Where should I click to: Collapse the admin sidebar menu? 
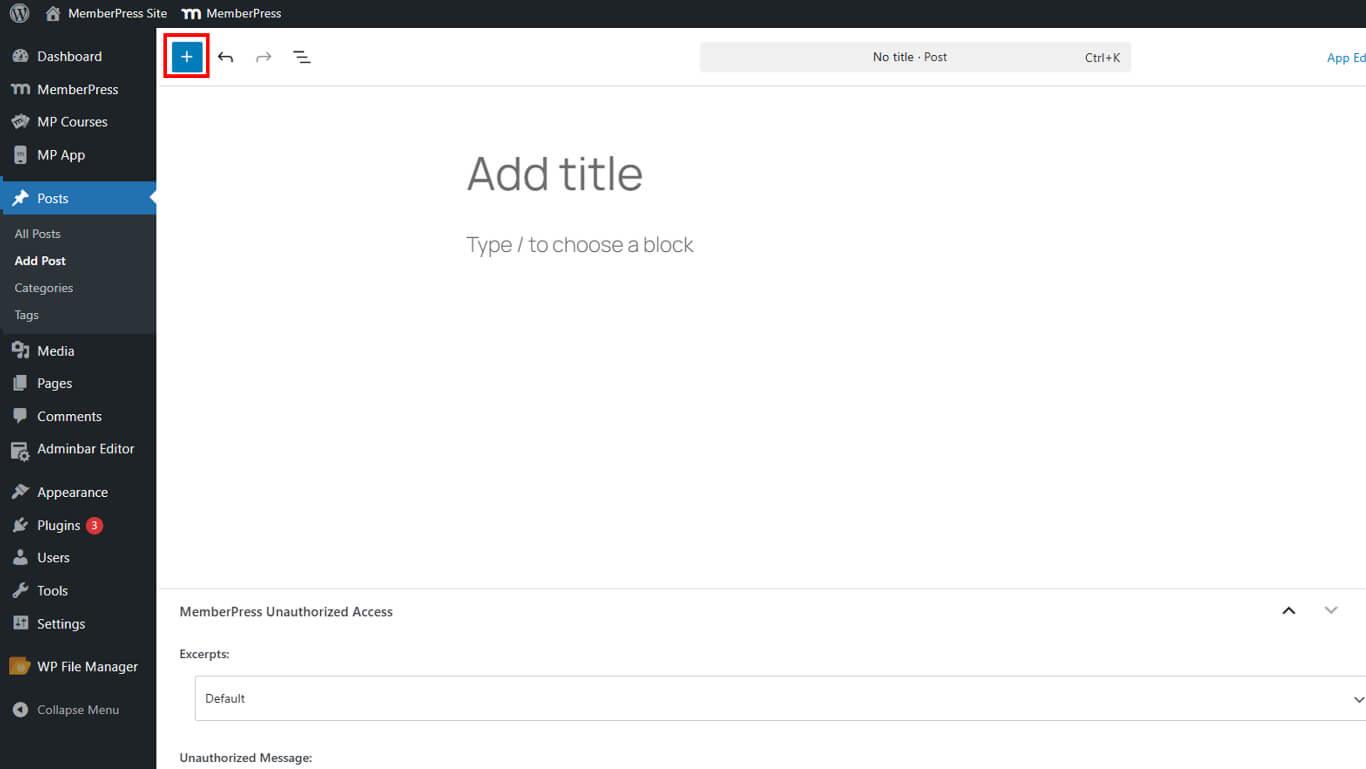coord(77,710)
